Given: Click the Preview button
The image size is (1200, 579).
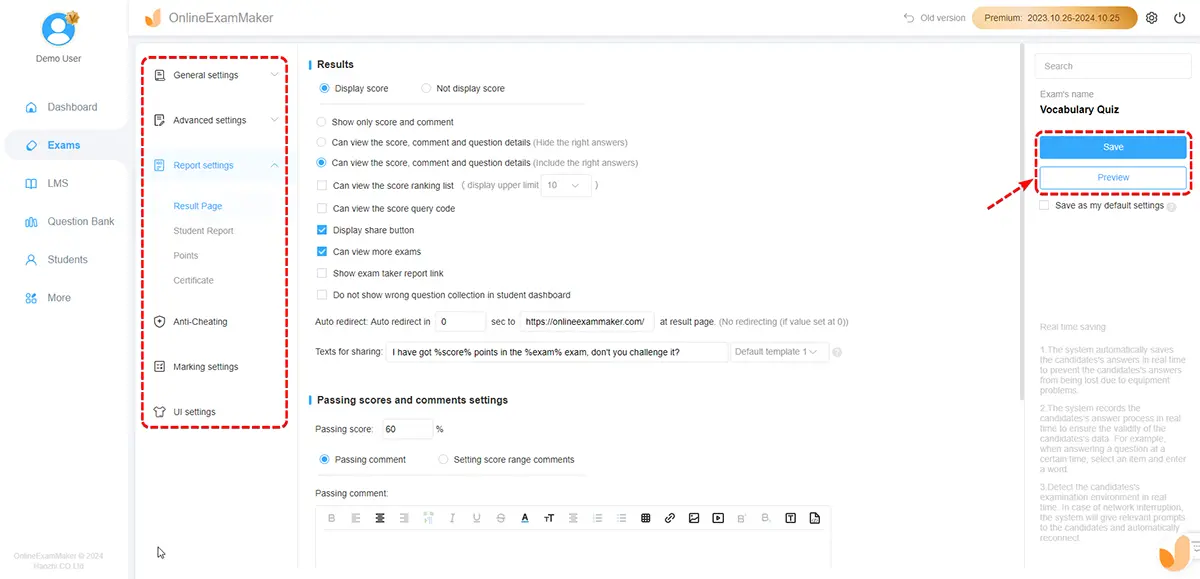Looking at the screenshot, I should pos(1113,177).
